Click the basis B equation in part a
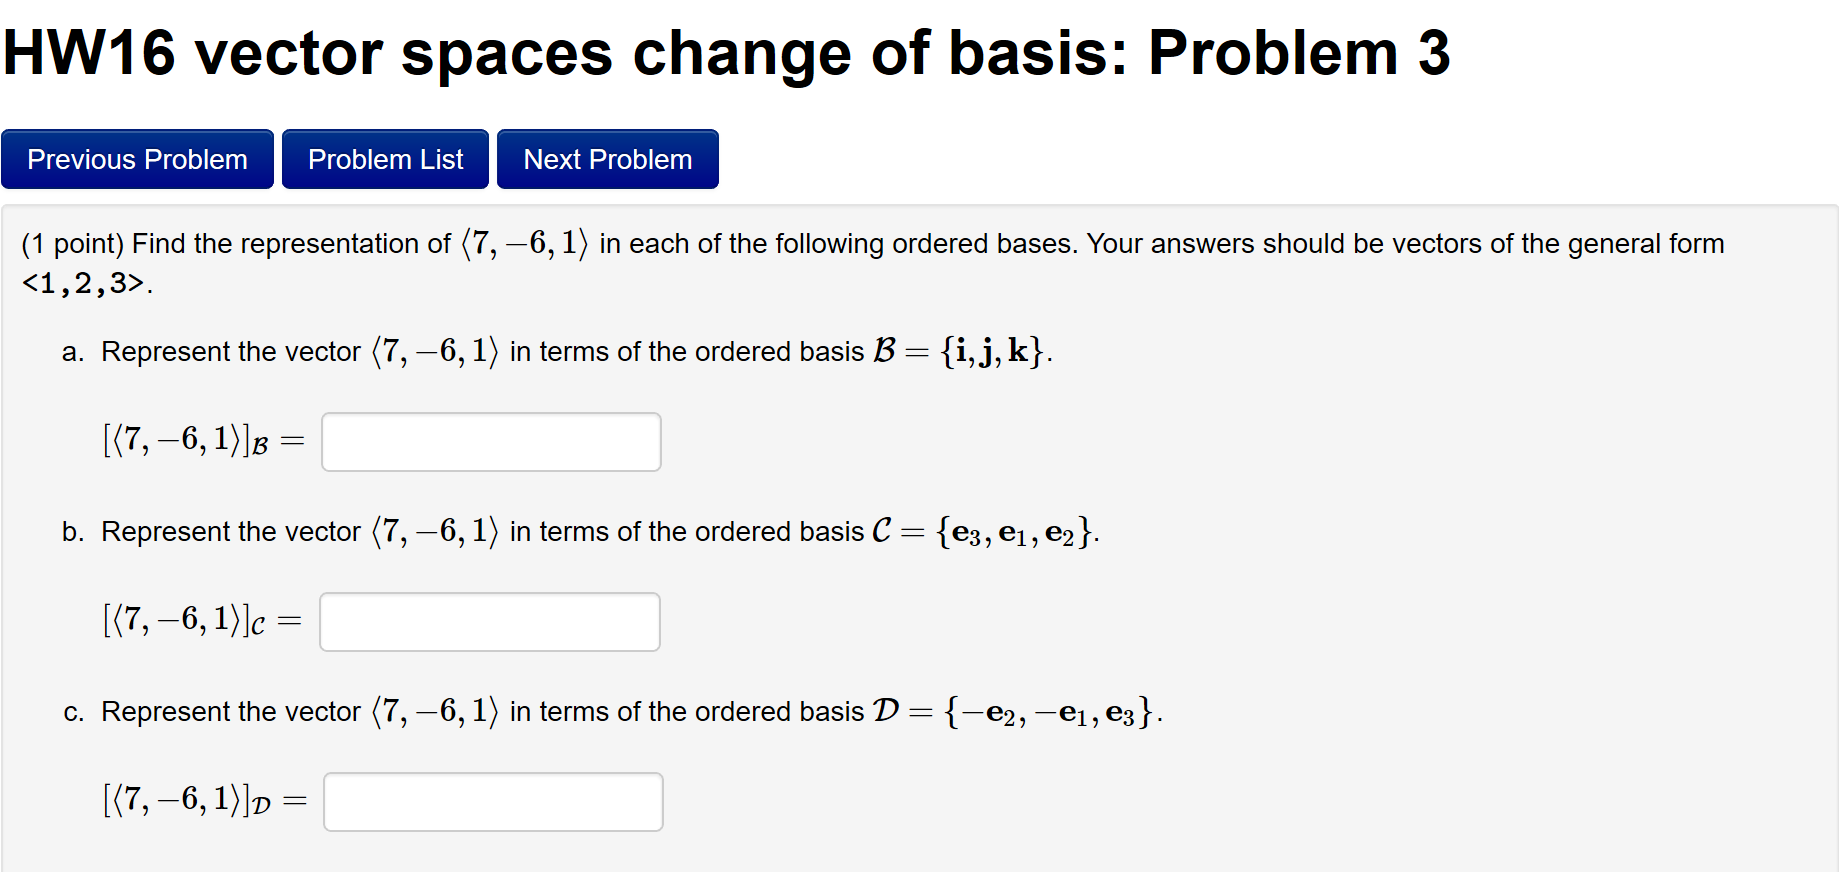This screenshot has width=1839, height=872. [x=960, y=351]
